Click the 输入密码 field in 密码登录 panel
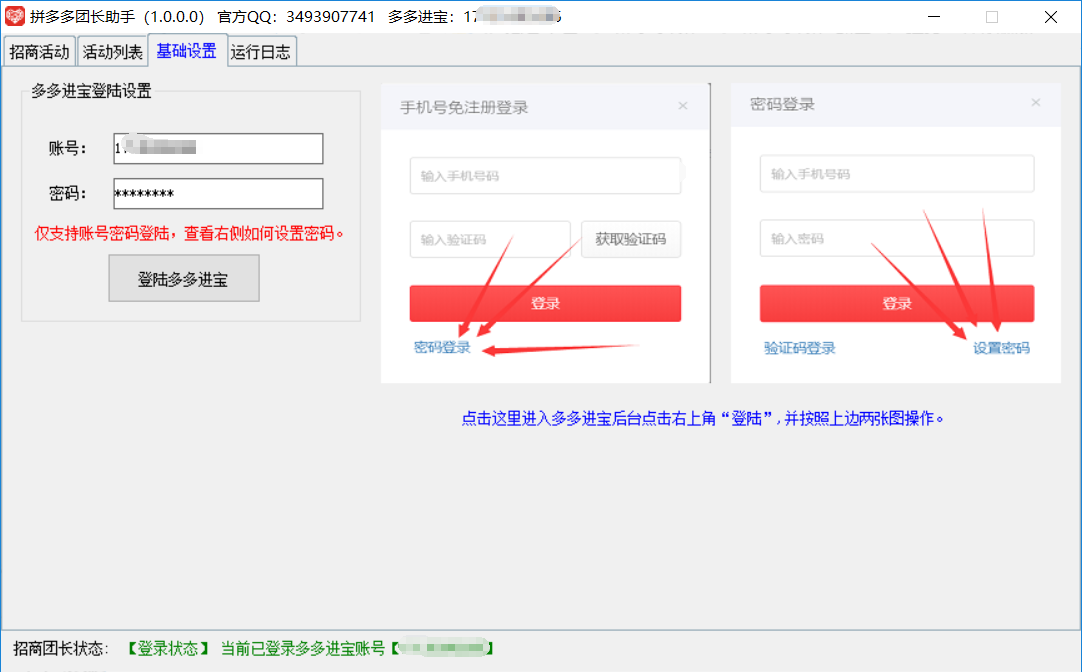This screenshot has width=1082, height=672. [896, 238]
